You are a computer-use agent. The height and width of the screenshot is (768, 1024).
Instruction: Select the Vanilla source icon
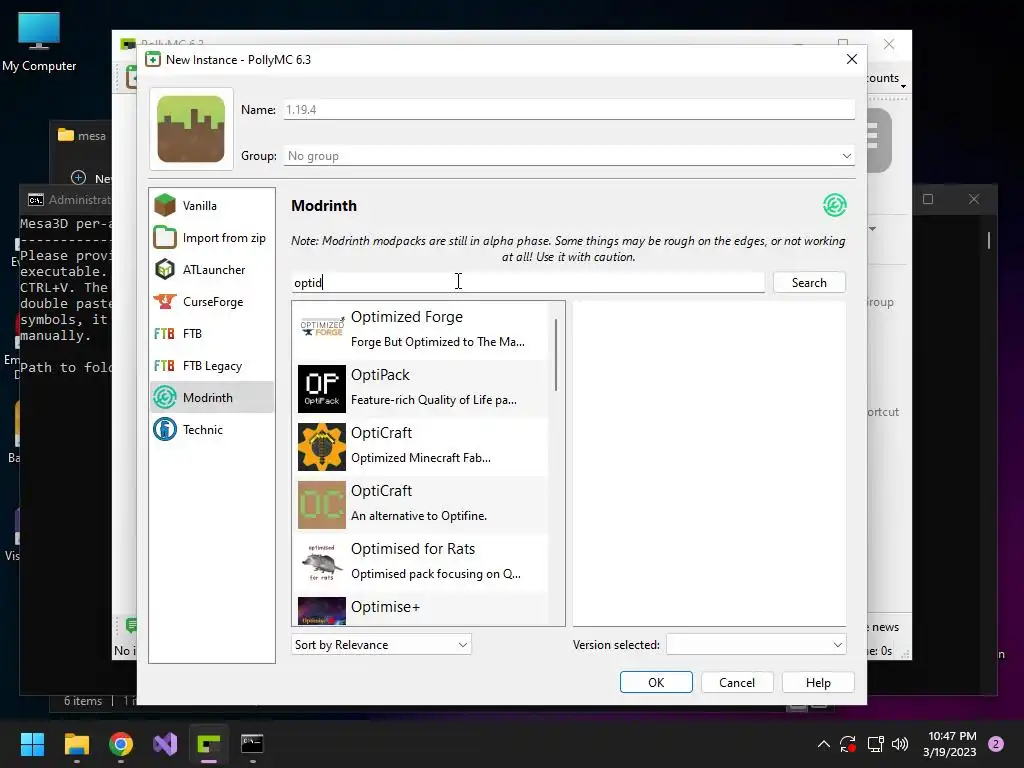[165, 206]
